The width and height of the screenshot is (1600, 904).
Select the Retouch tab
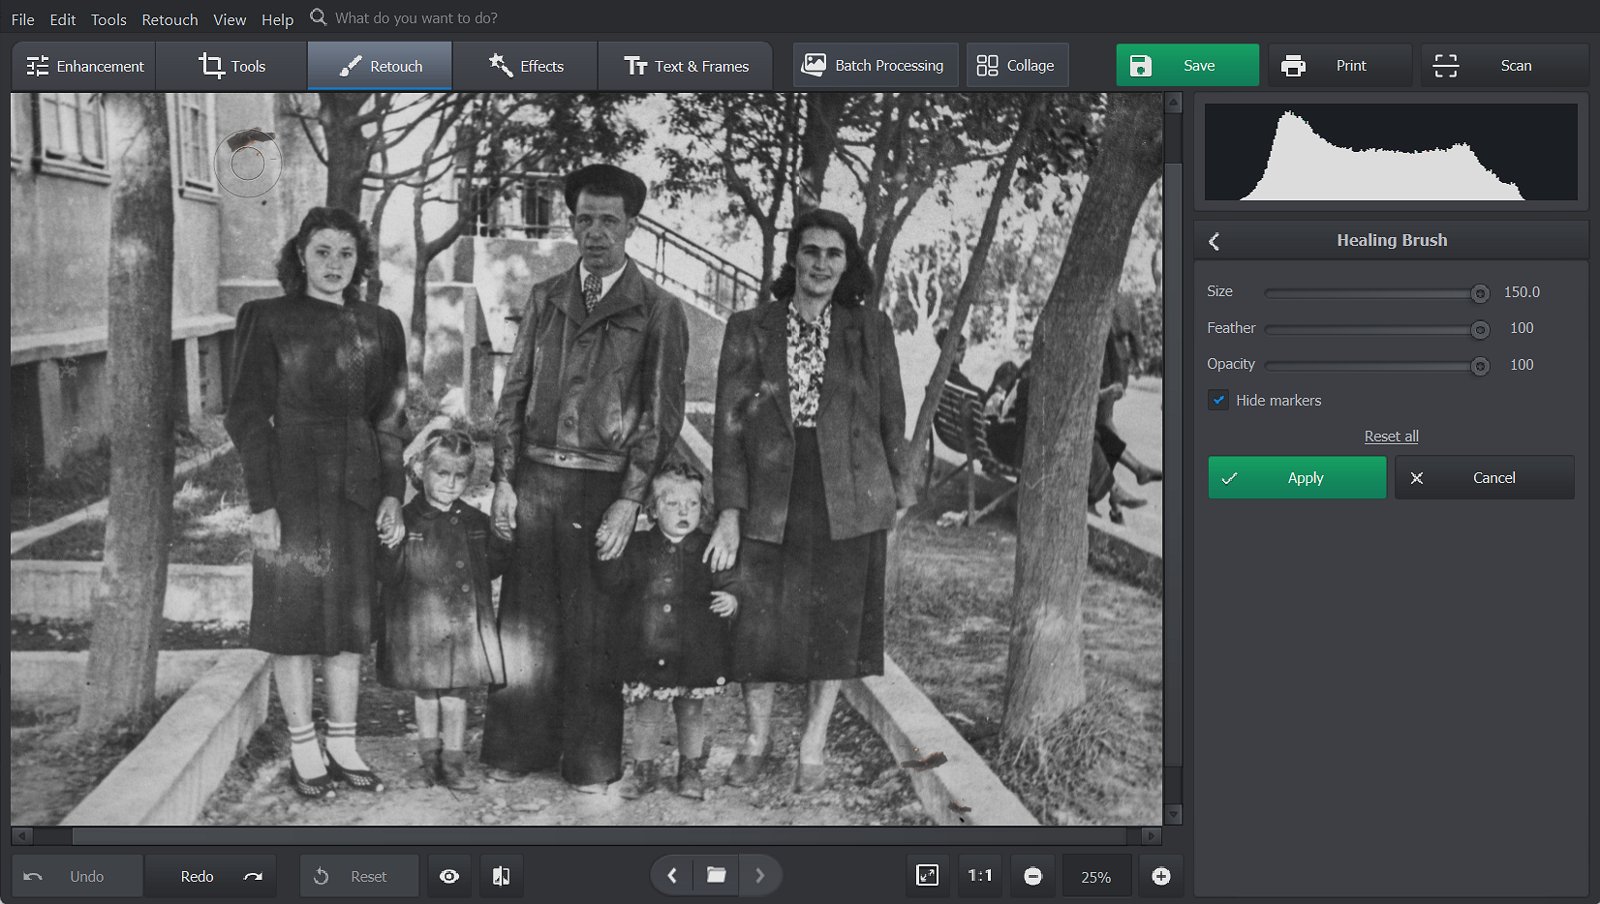click(380, 66)
